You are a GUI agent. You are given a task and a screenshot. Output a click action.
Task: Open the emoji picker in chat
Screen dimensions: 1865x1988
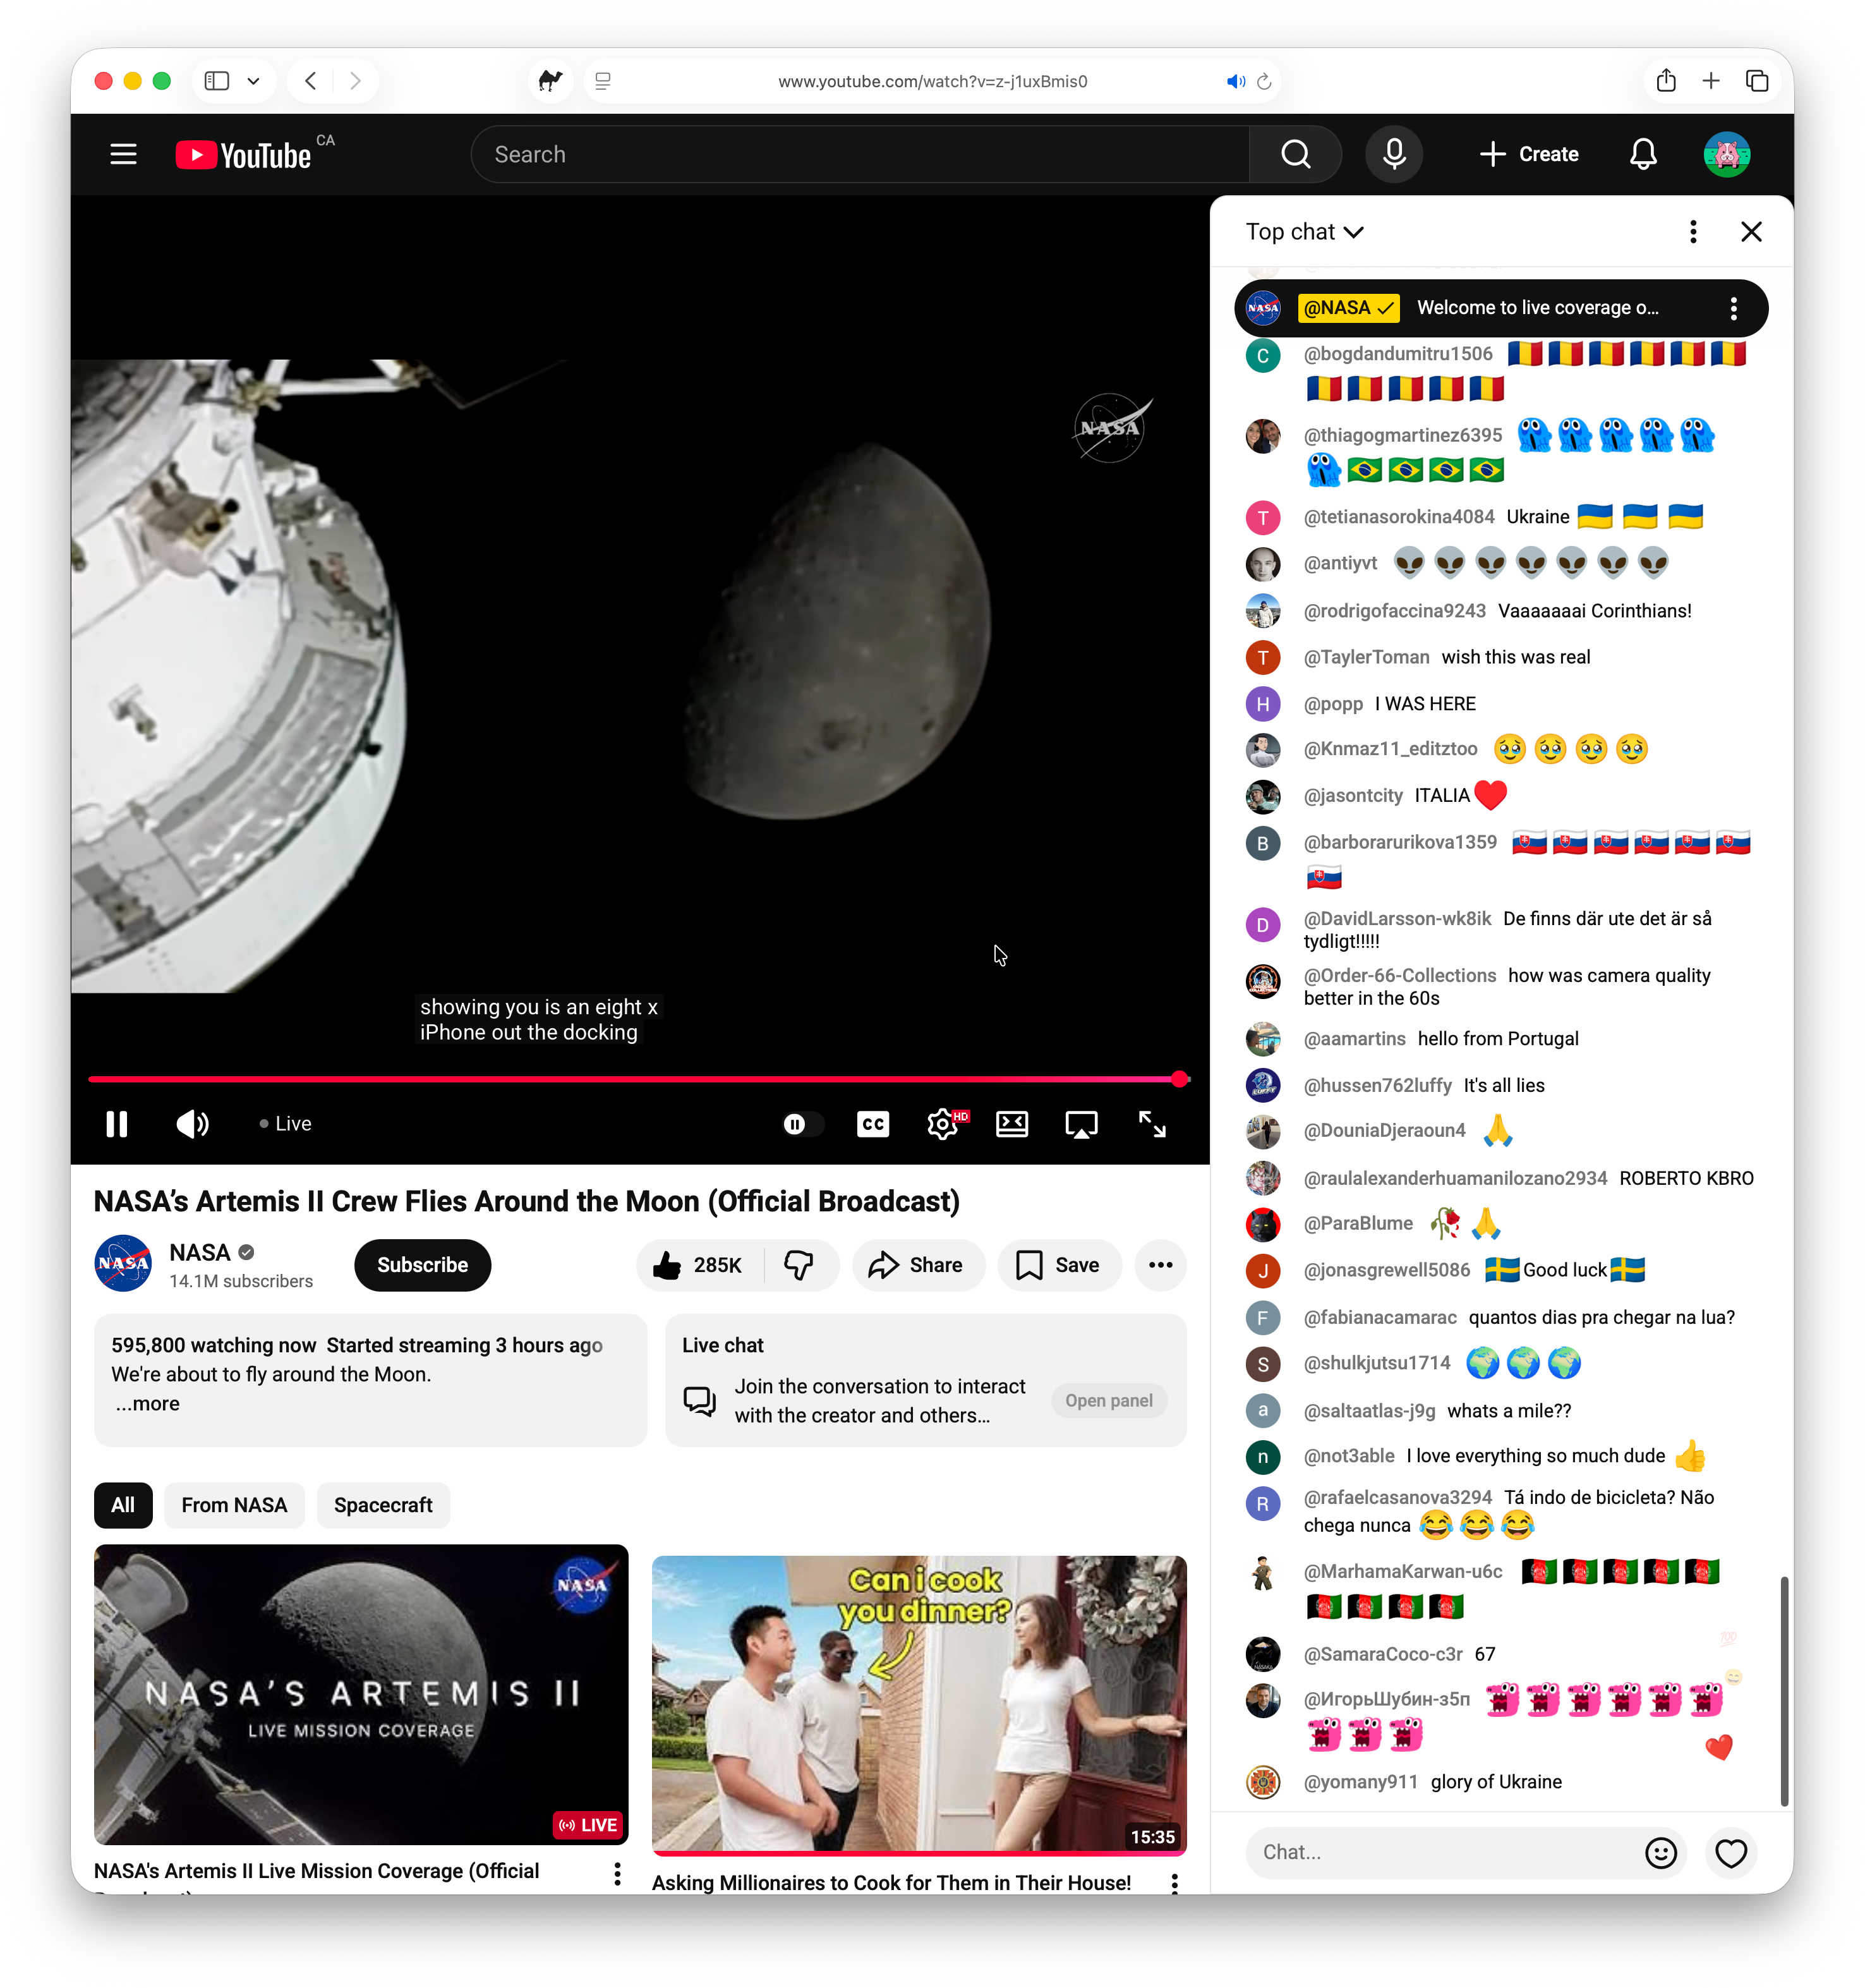point(1661,1853)
